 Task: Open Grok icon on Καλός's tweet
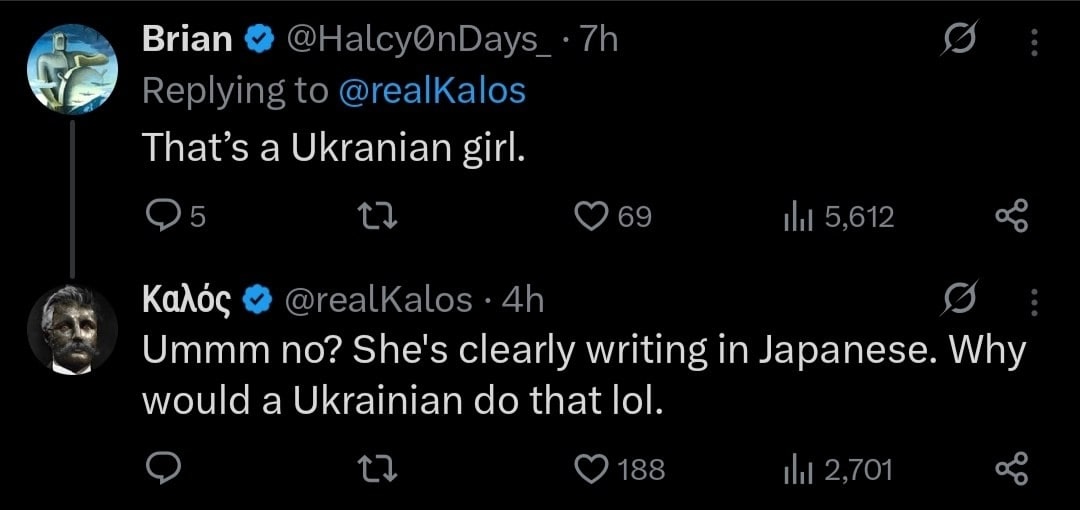pos(961,299)
